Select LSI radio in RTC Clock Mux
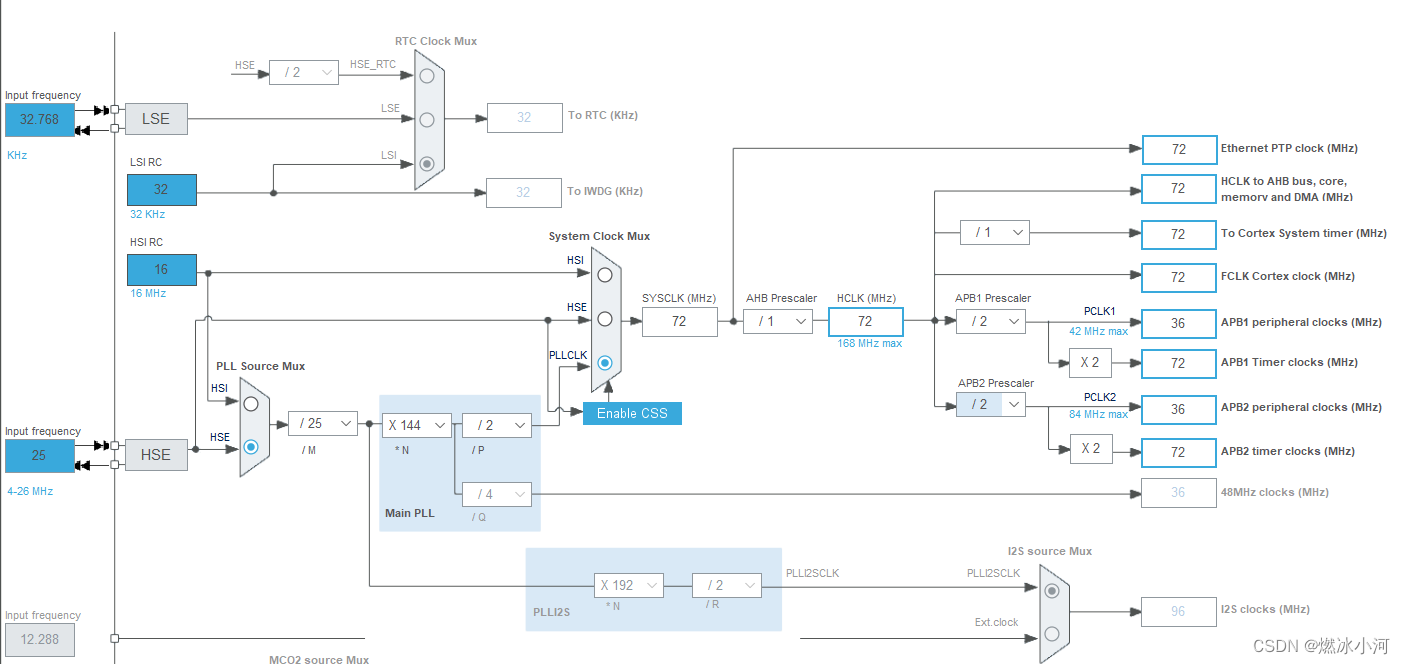1405x664 pixels. tap(427, 163)
